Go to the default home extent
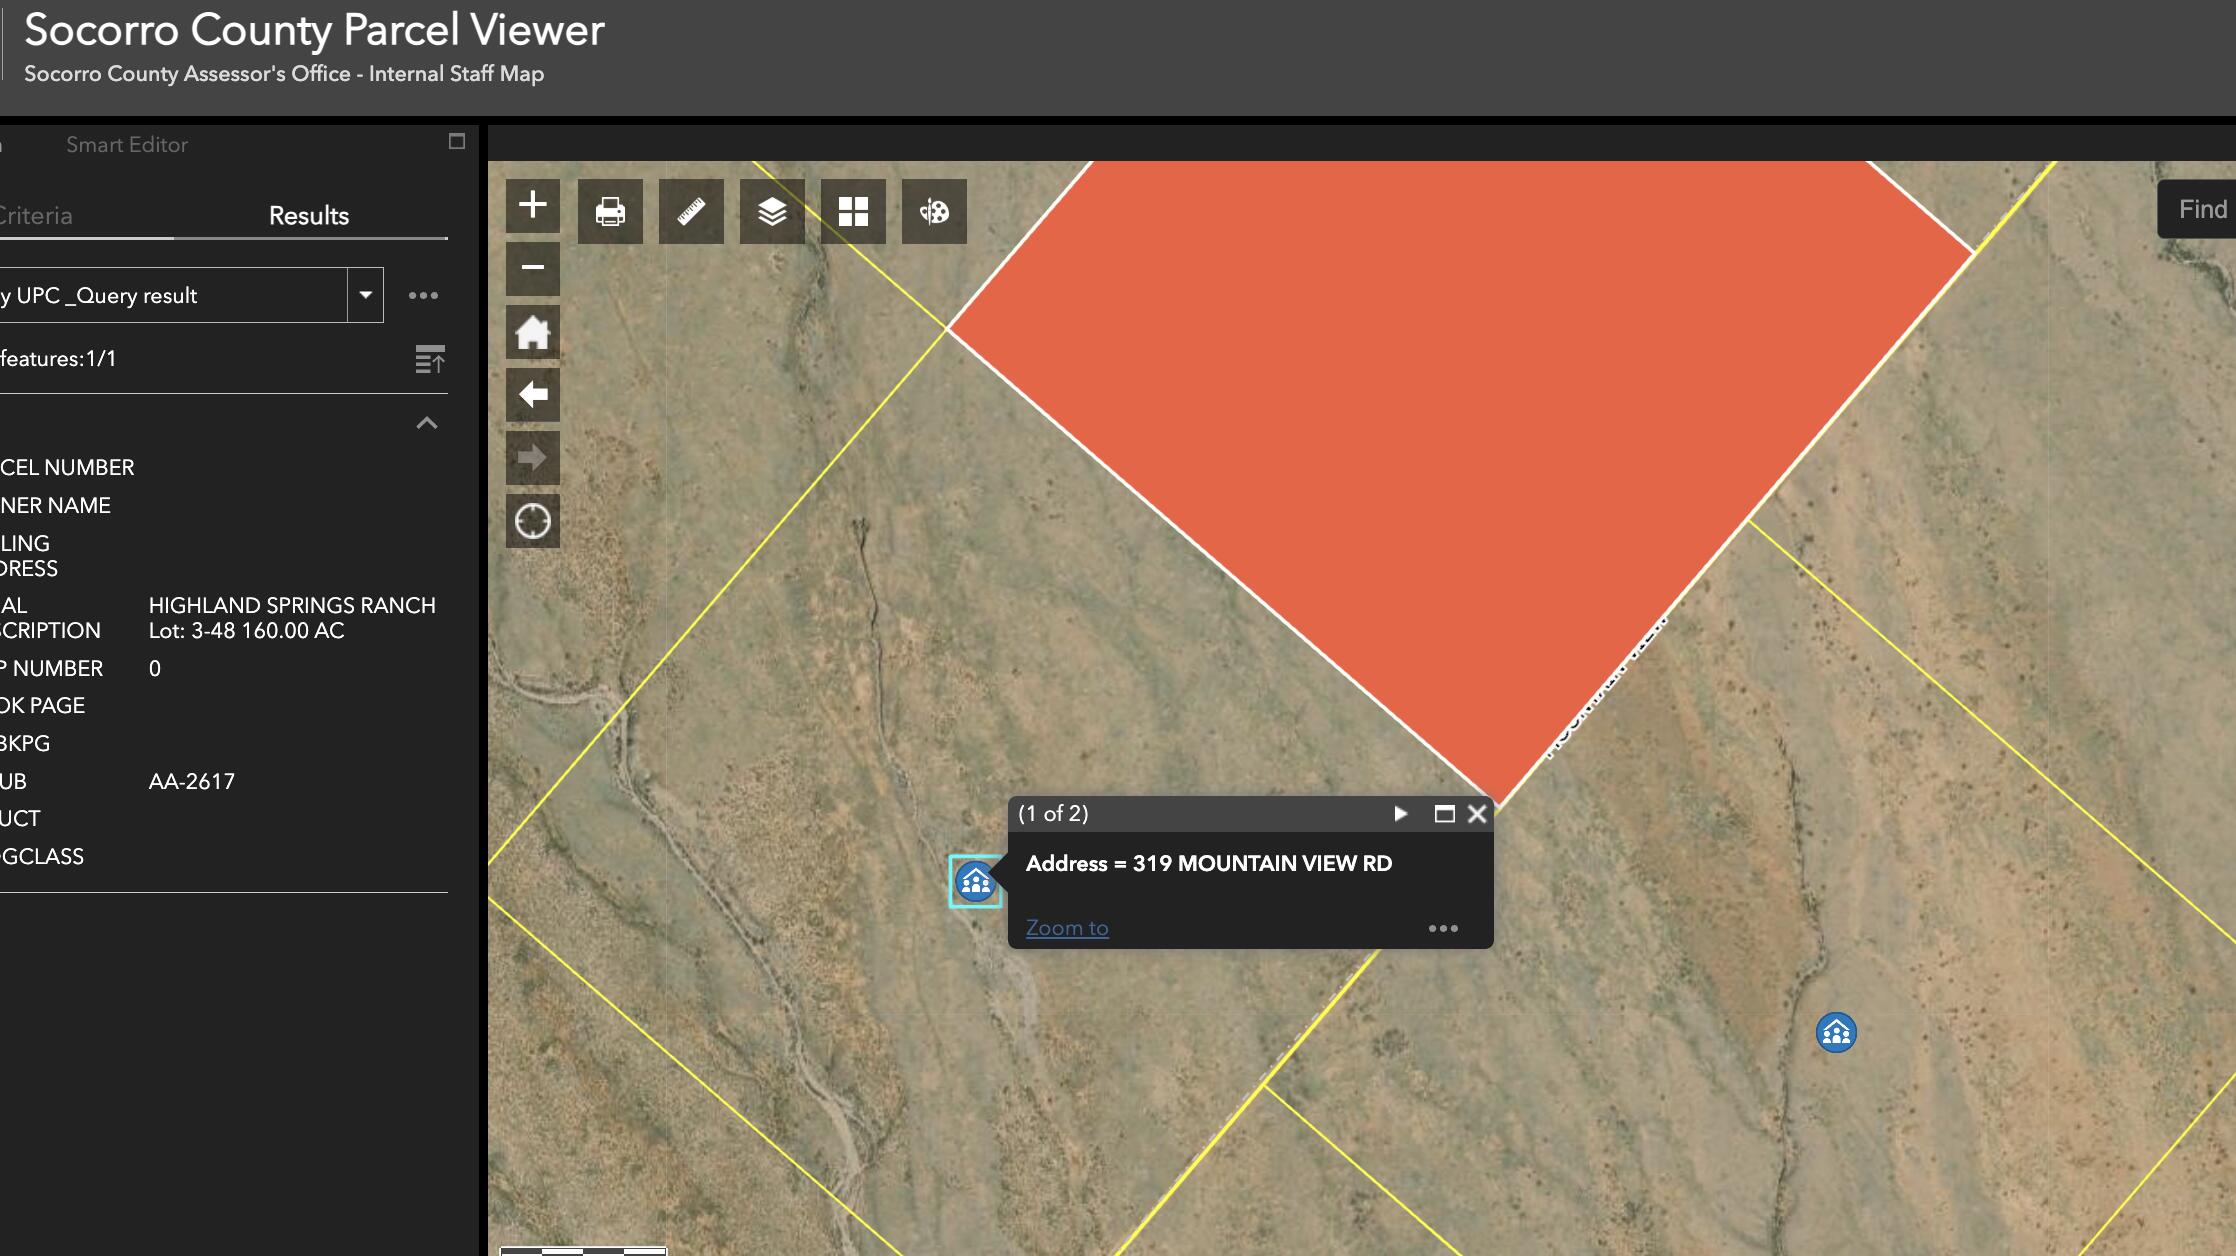This screenshot has height=1256, width=2236. coord(532,332)
